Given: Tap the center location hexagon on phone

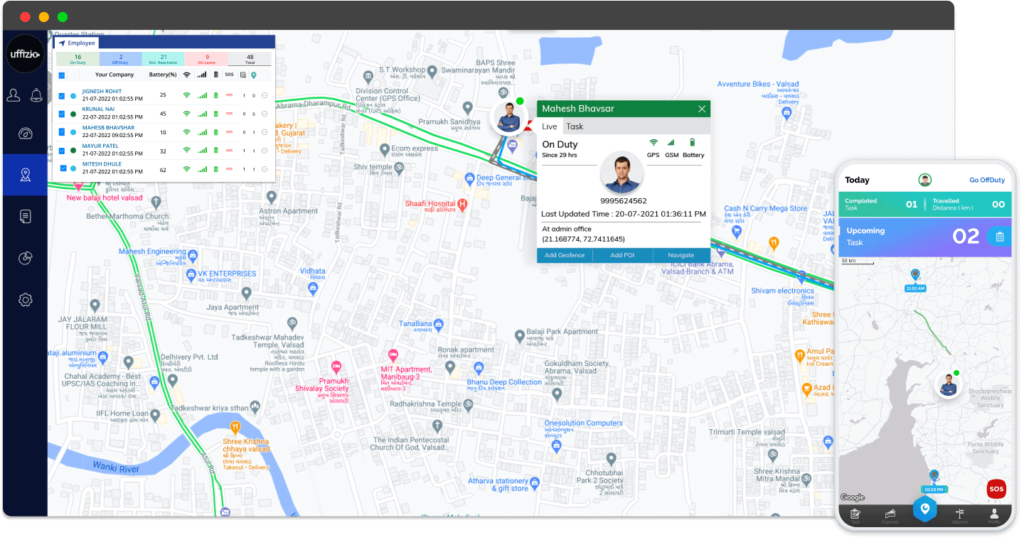Looking at the screenshot, I should coord(925,509).
